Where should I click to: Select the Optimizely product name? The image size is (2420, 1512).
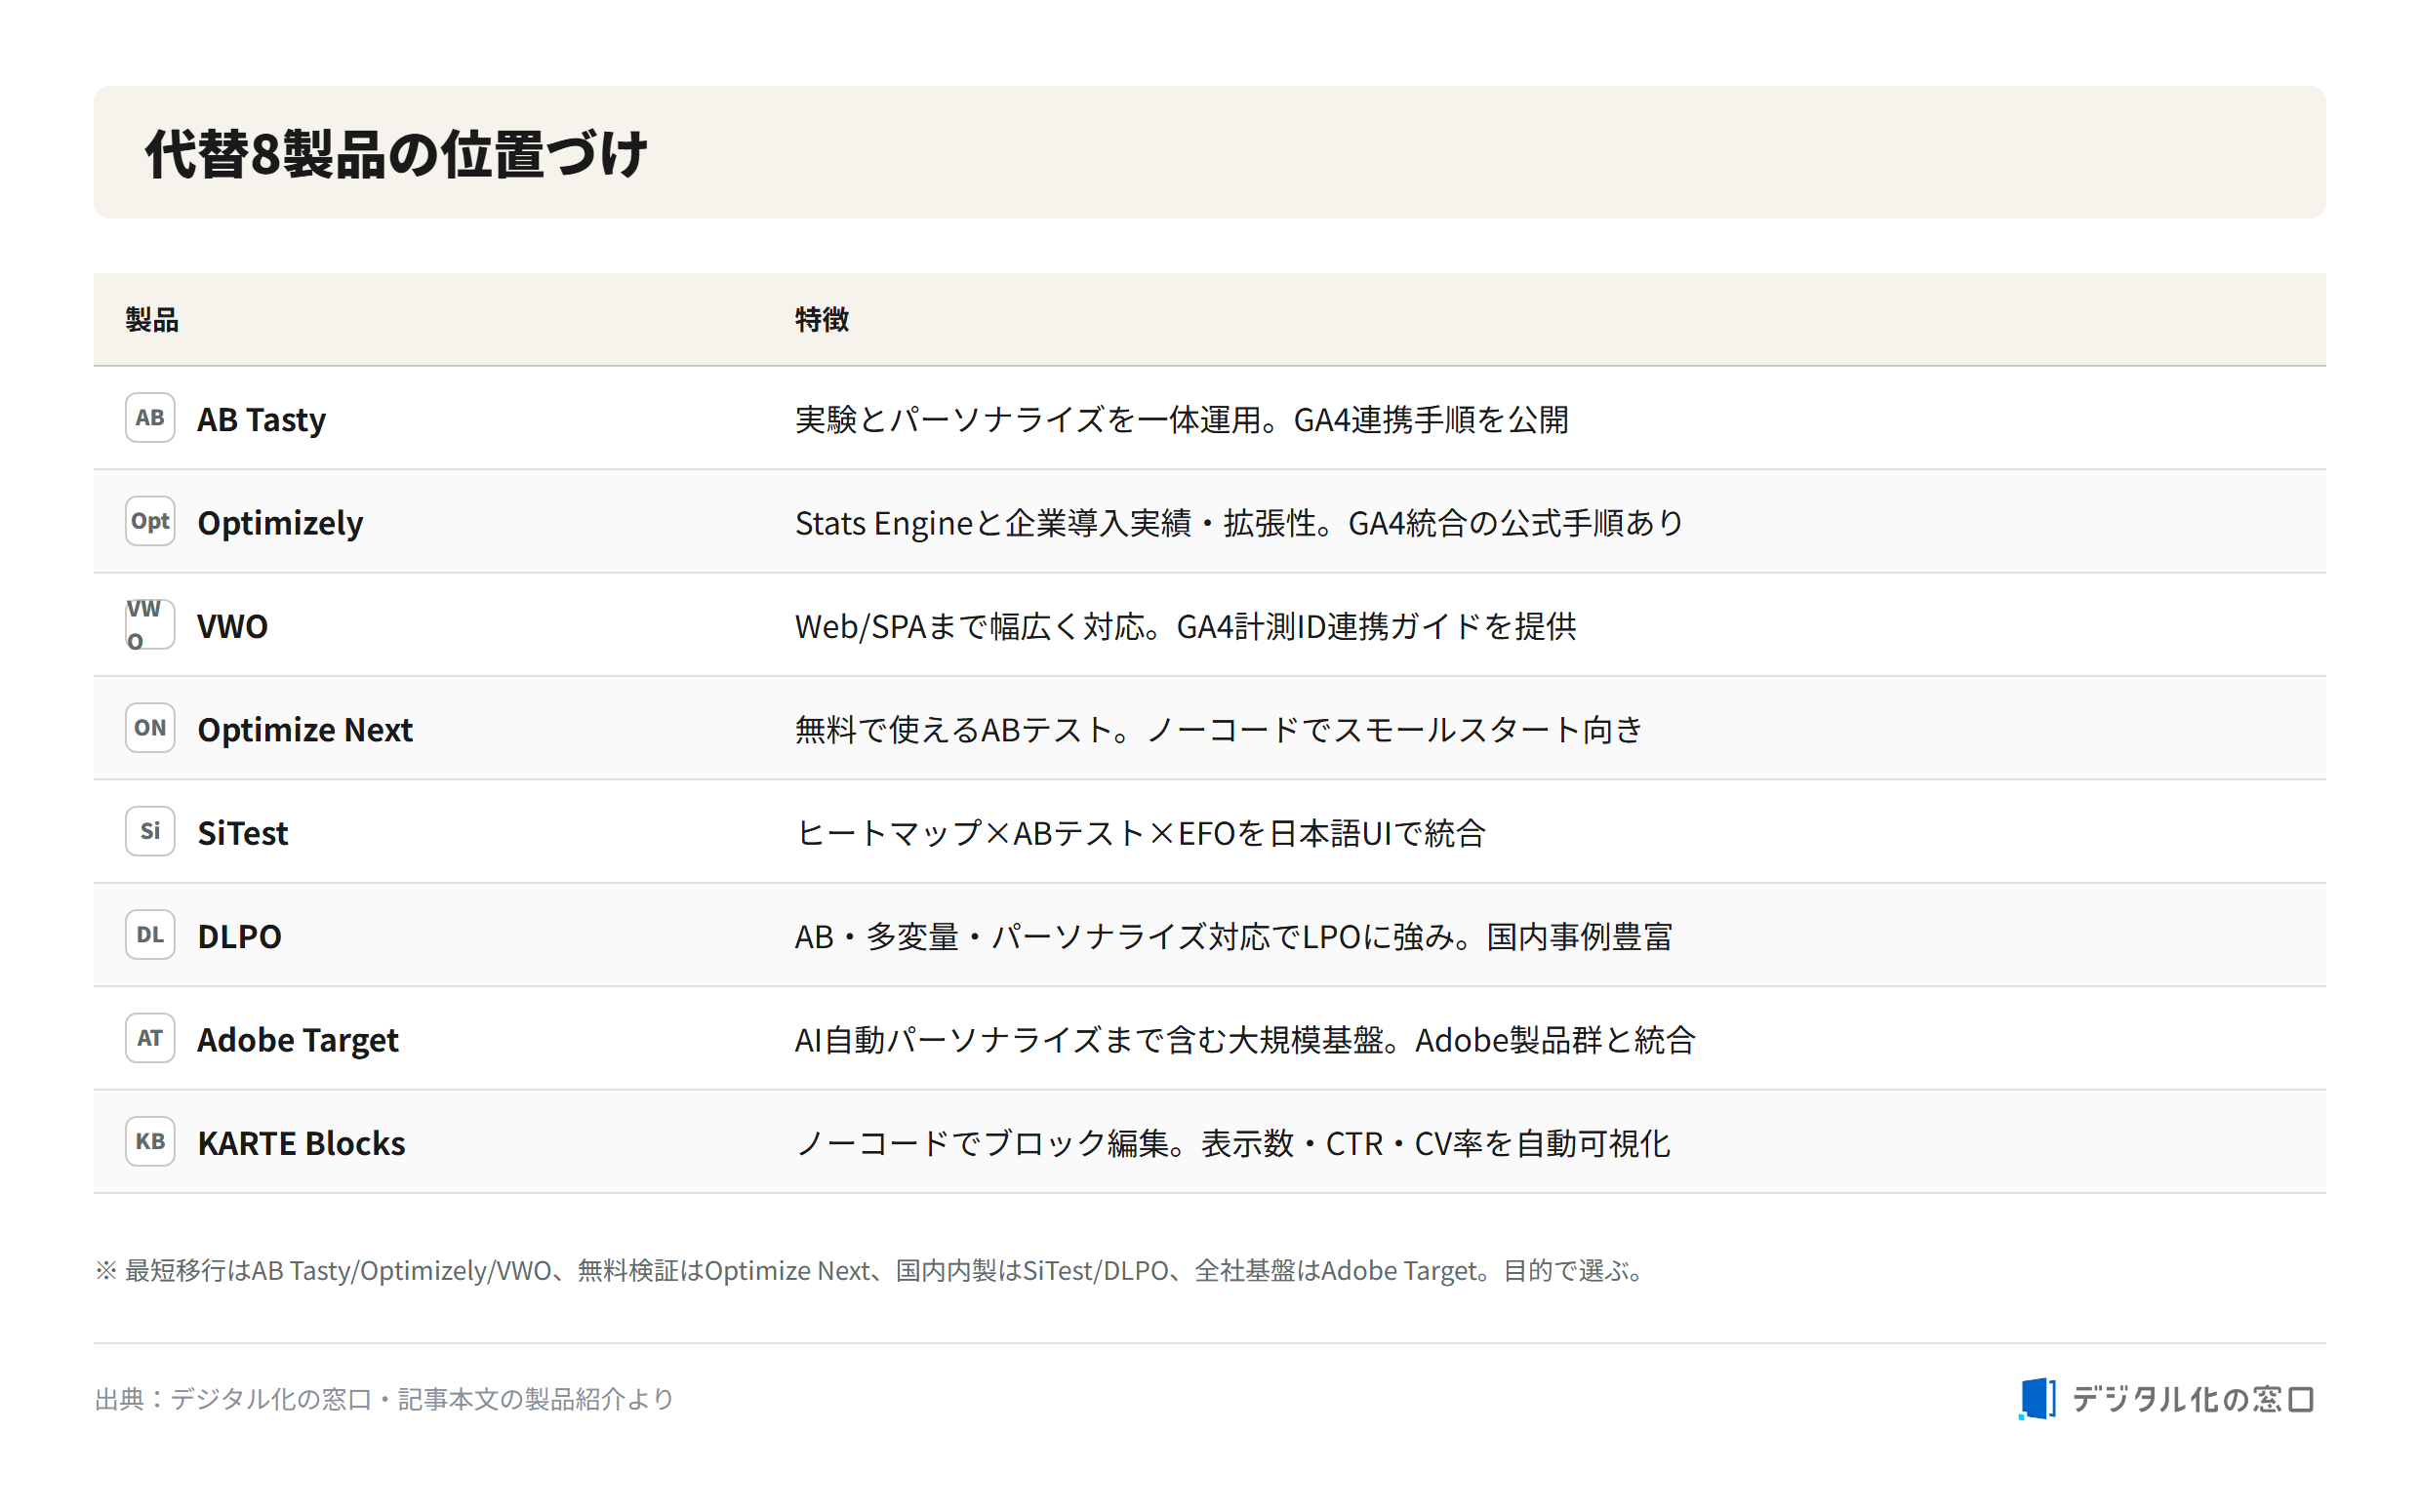coord(280,523)
